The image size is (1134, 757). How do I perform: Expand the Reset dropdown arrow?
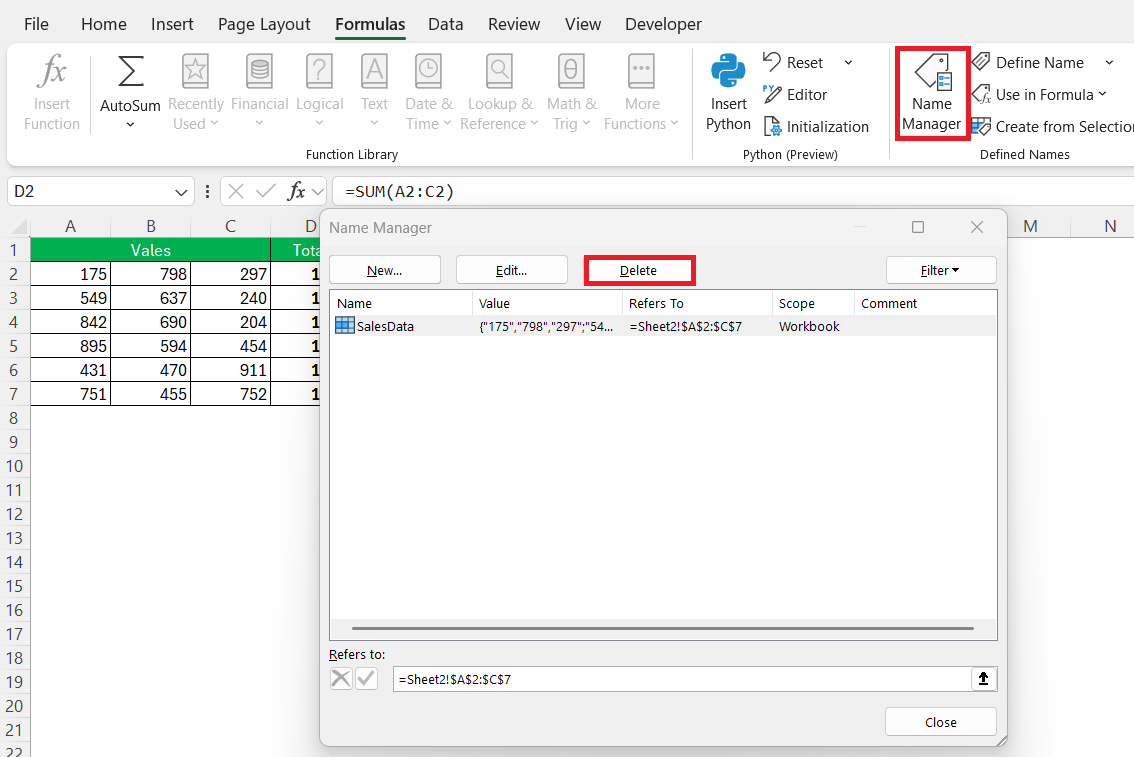point(848,63)
